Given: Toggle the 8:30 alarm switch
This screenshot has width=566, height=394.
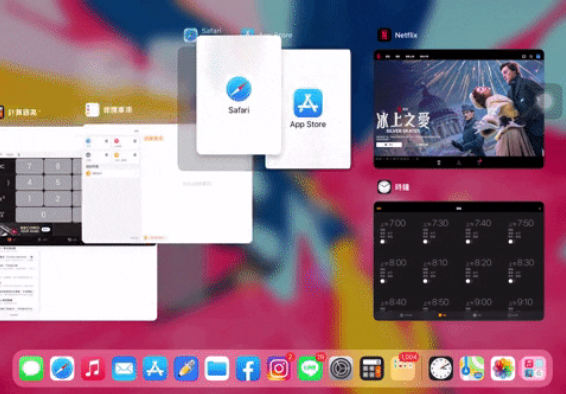Looking at the screenshot, I should [x=510, y=281].
